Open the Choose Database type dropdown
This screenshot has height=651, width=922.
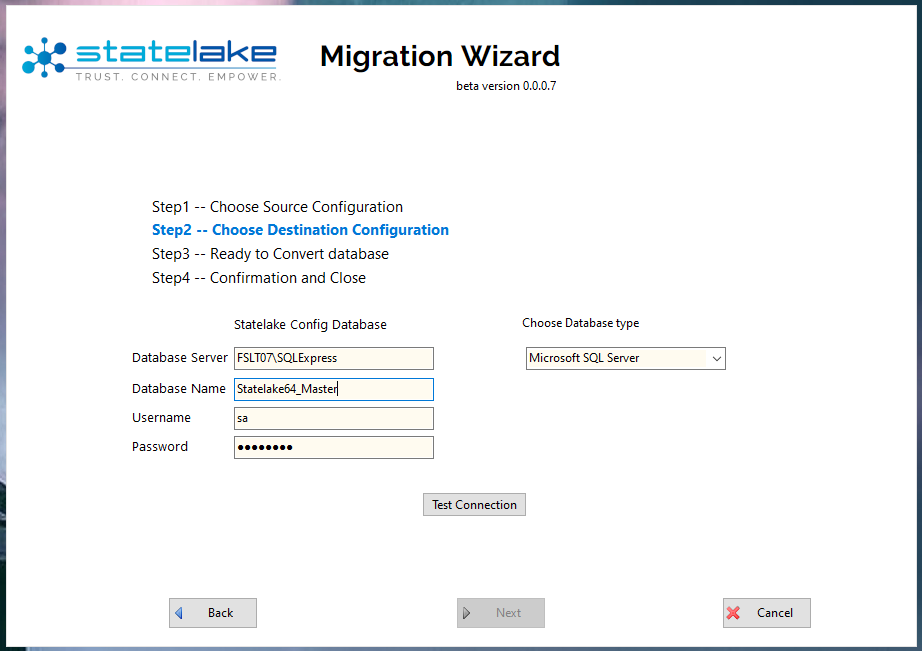coord(626,358)
